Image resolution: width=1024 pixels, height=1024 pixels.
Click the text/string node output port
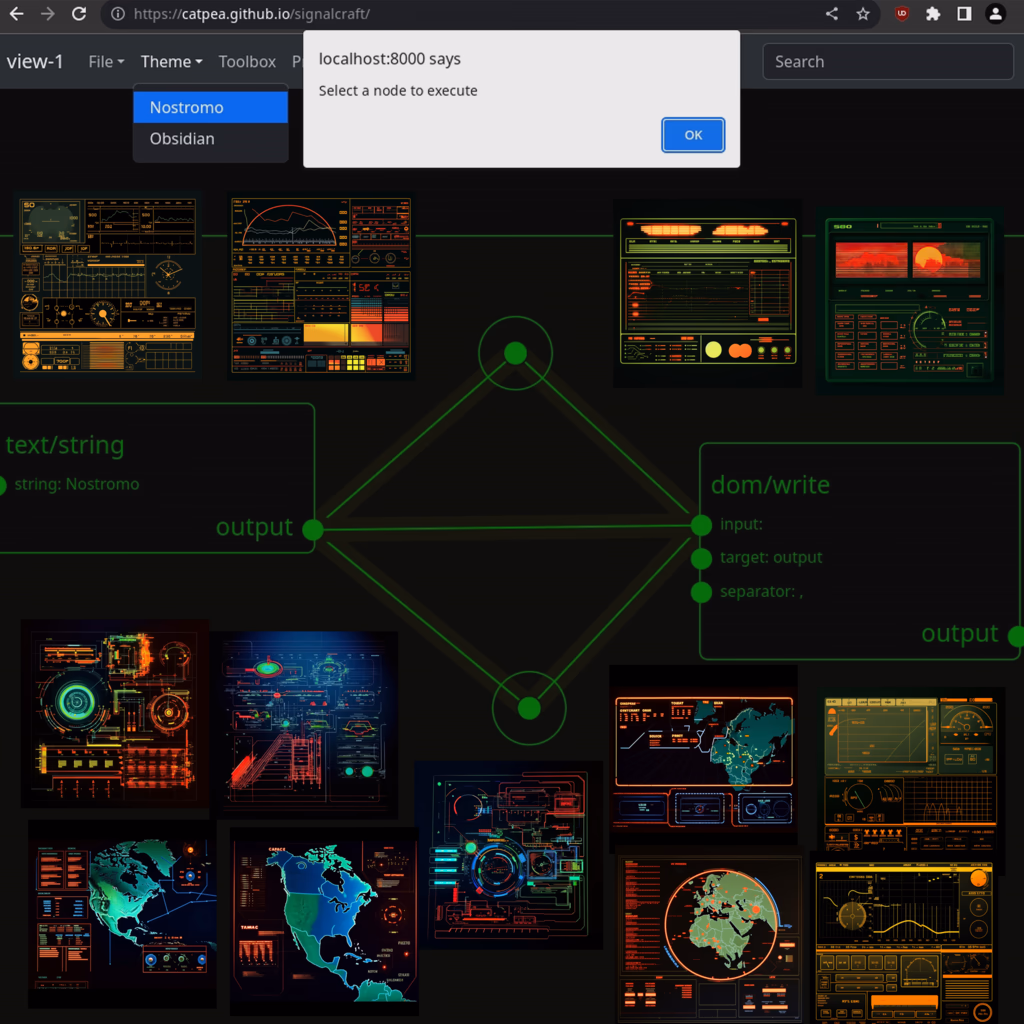point(312,529)
